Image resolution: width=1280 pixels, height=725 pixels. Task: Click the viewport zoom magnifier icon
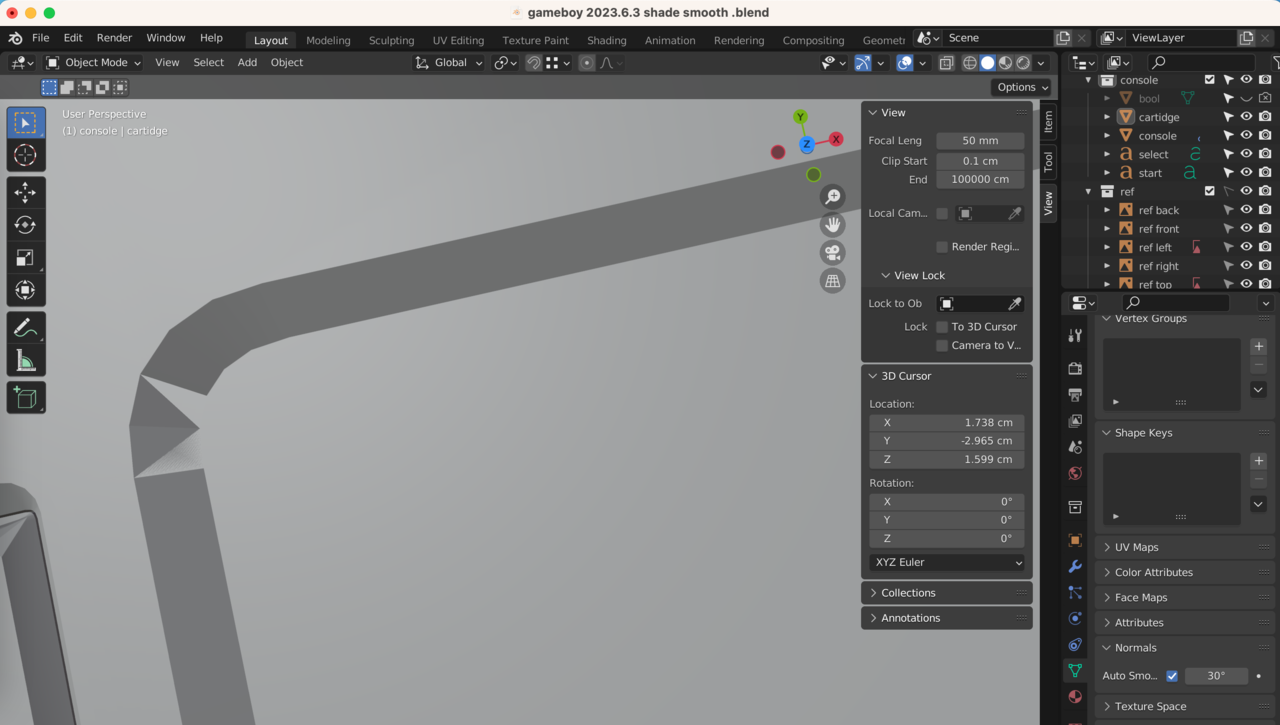832,197
